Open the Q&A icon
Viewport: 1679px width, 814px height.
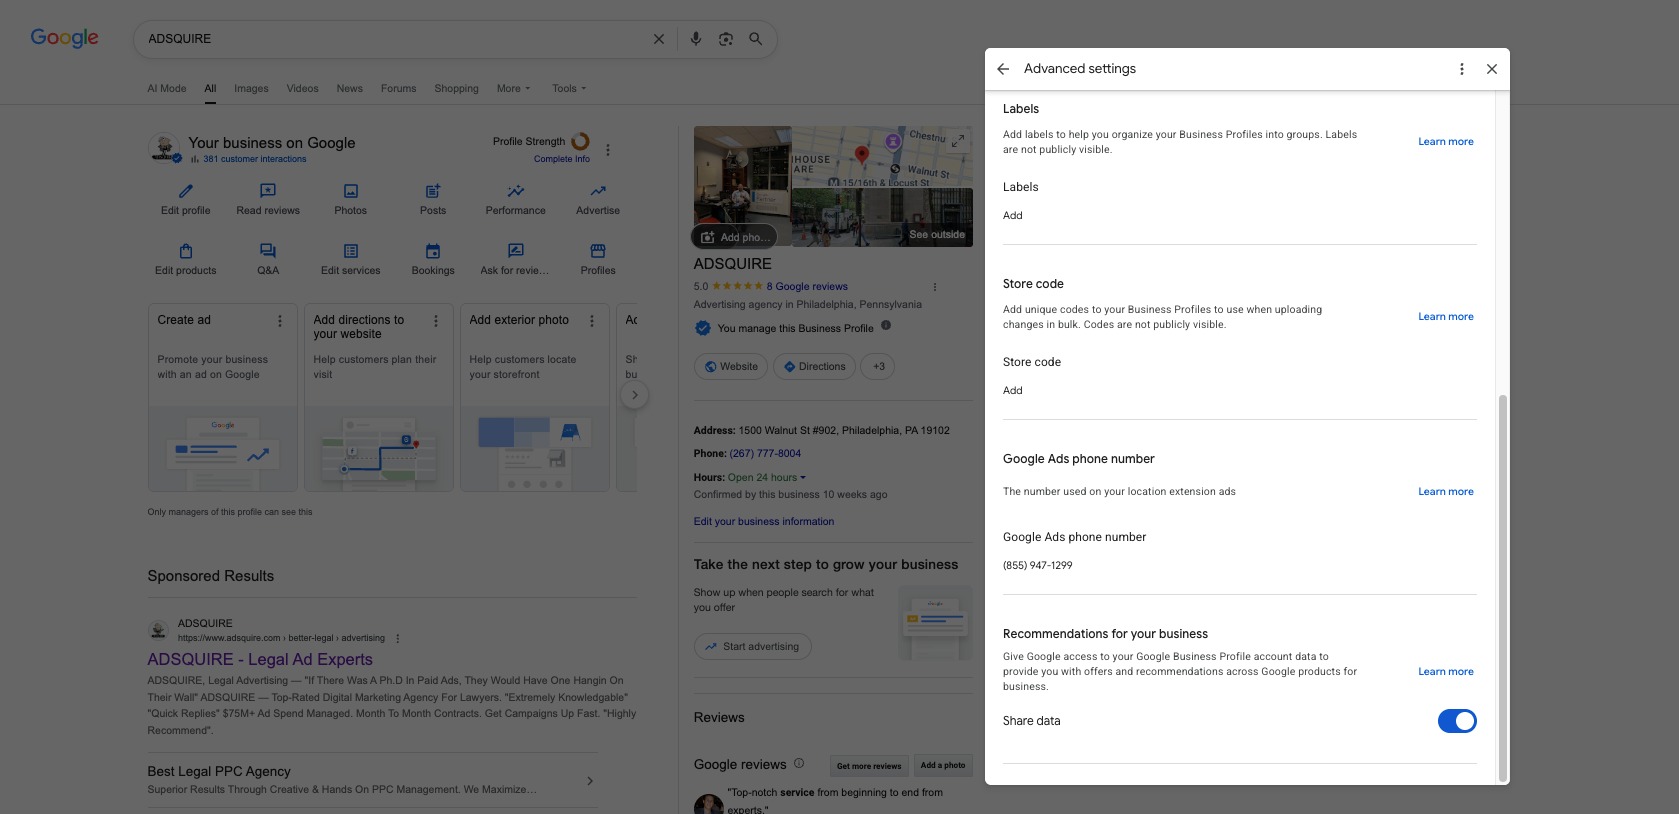pyautogui.click(x=268, y=251)
